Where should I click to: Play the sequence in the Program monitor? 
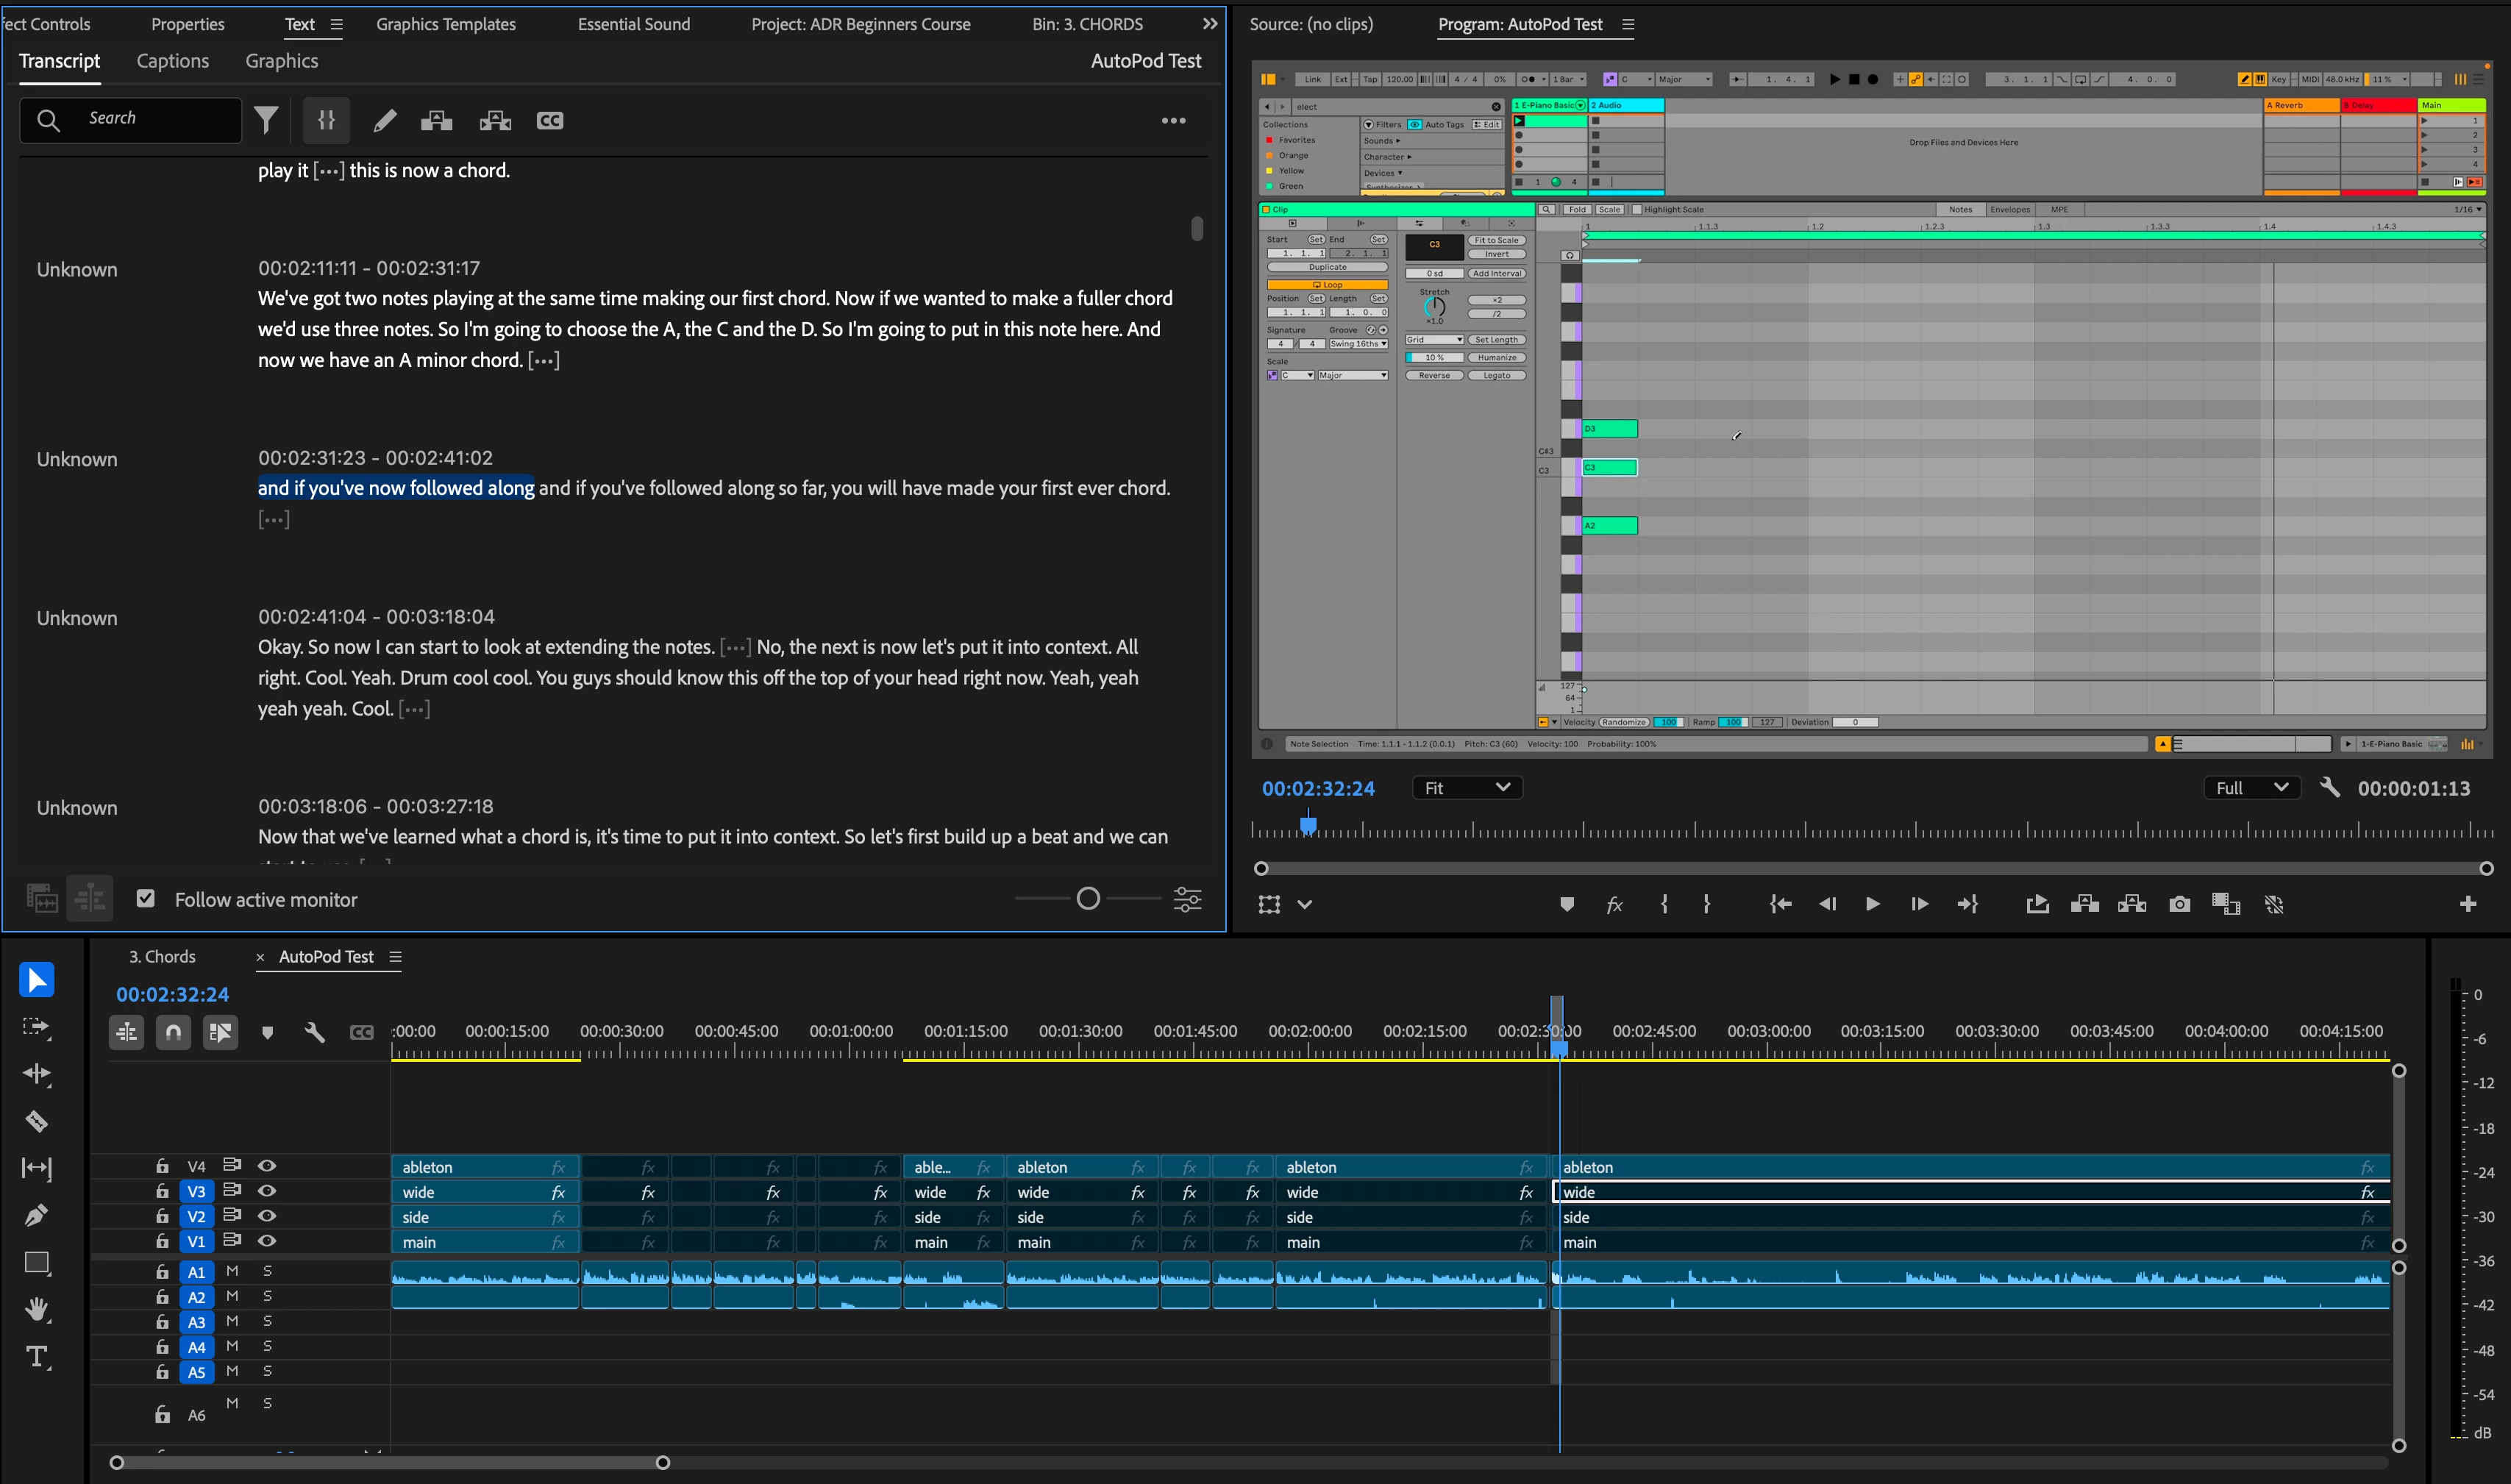click(1873, 904)
